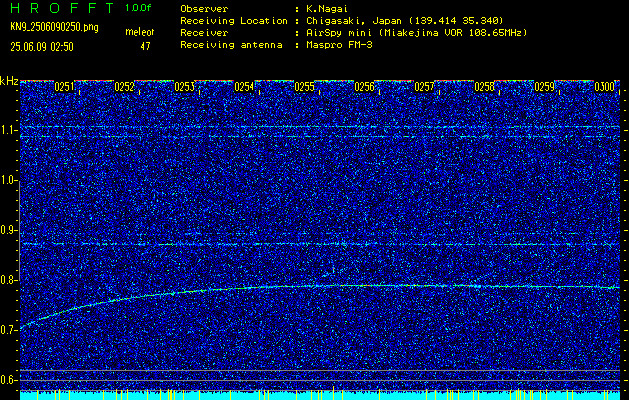Click the 0.7 kHz axis label
This screenshot has width=629, height=400.
(x=8, y=330)
